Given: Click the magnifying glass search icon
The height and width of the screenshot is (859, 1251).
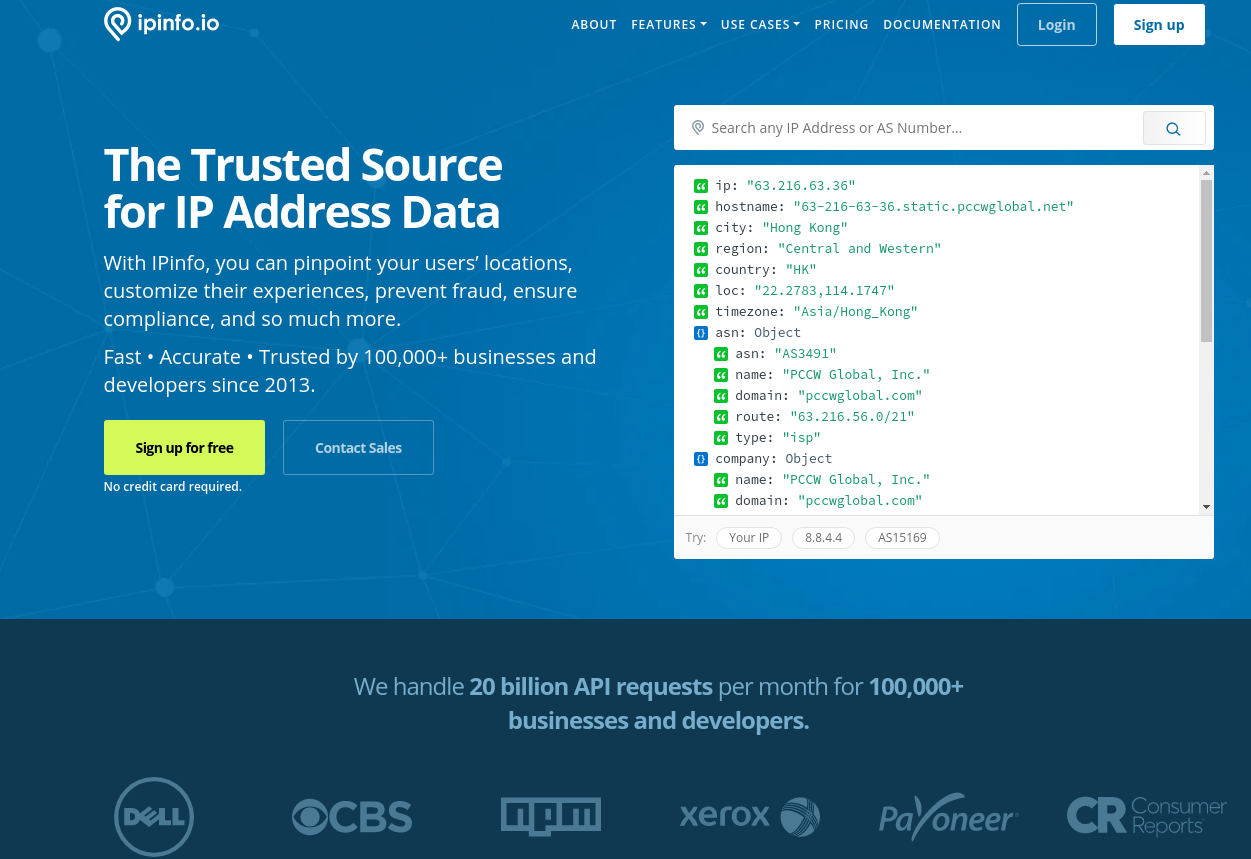Looking at the screenshot, I should (x=1172, y=128).
